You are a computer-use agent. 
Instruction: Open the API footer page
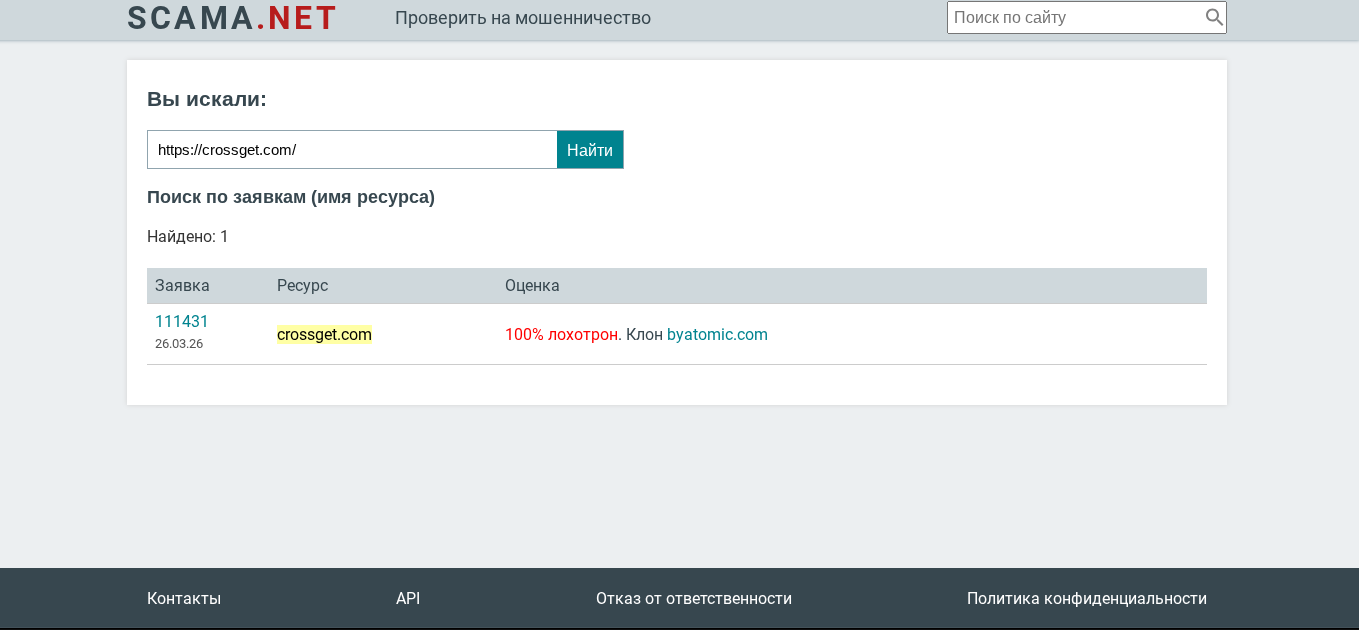(407, 598)
